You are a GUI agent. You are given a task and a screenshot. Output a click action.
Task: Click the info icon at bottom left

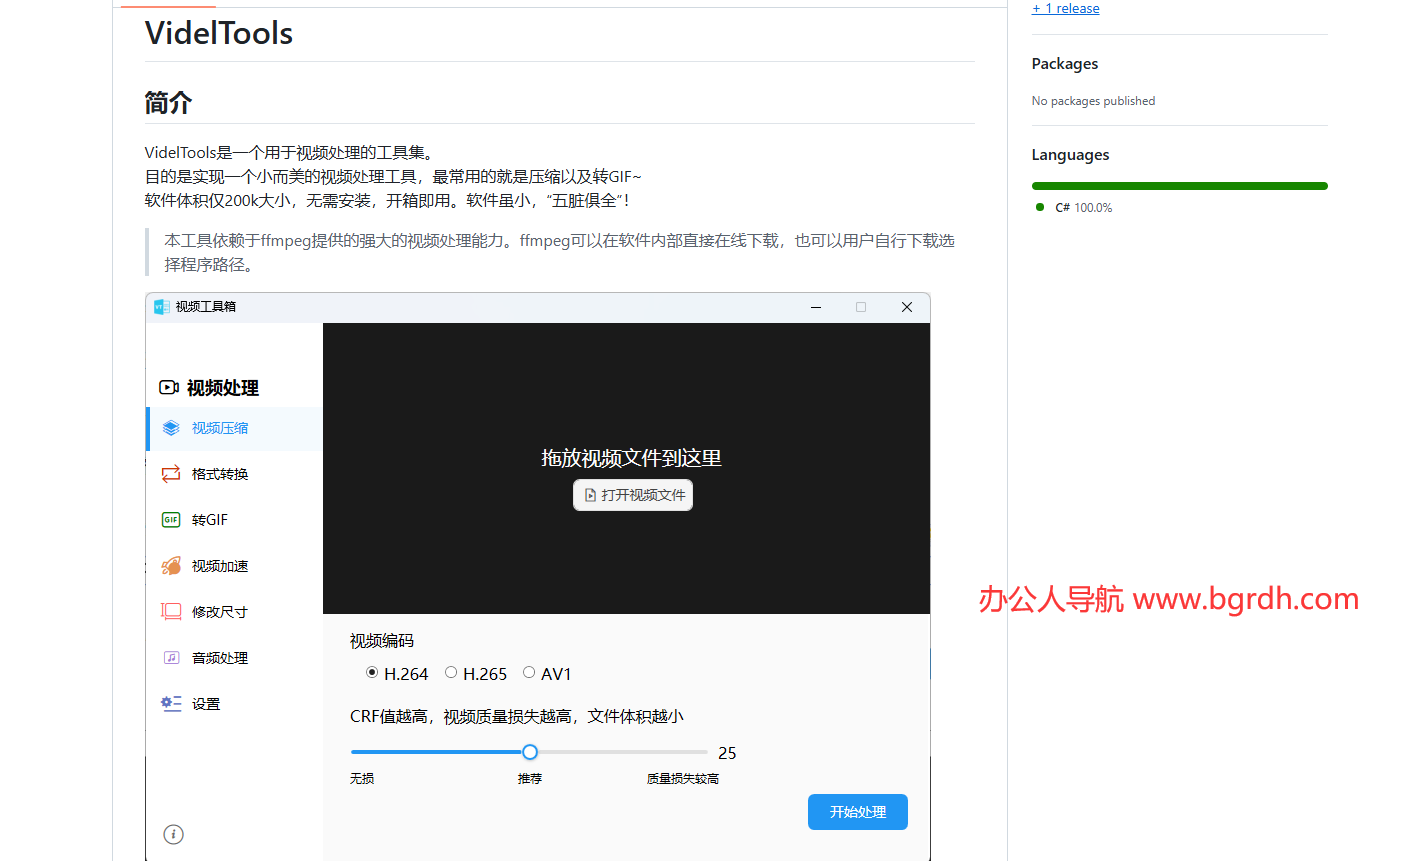click(x=173, y=834)
